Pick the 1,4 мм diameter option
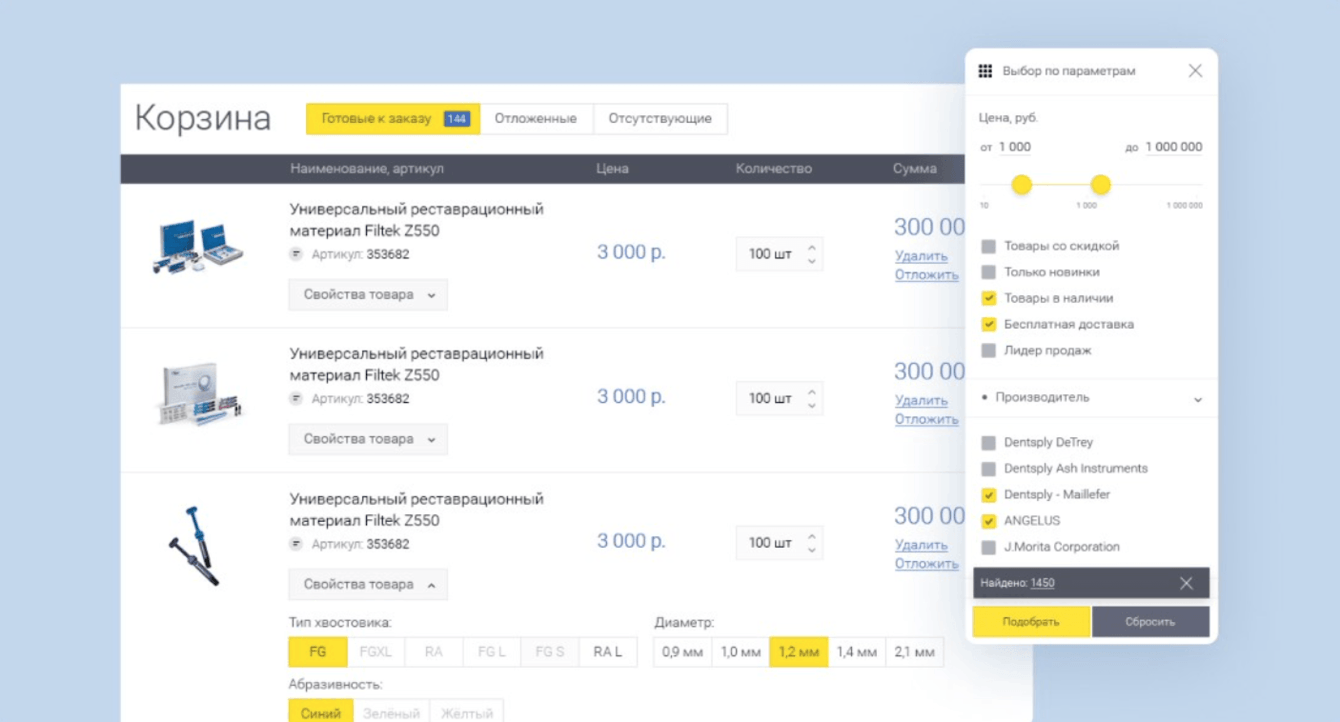This screenshot has width=1340, height=722. (857, 652)
